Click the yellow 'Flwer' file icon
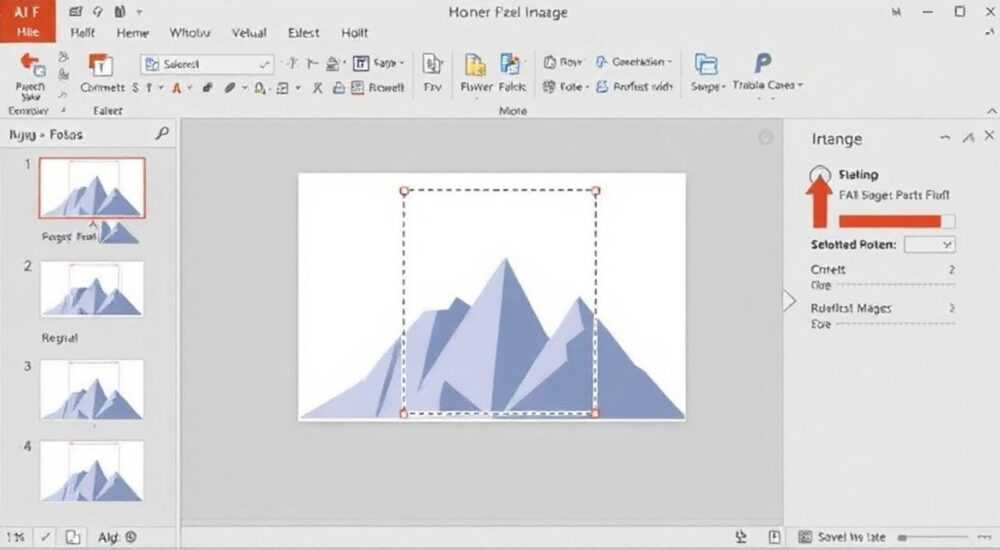The width and height of the screenshot is (1000, 550). point(475,65)
